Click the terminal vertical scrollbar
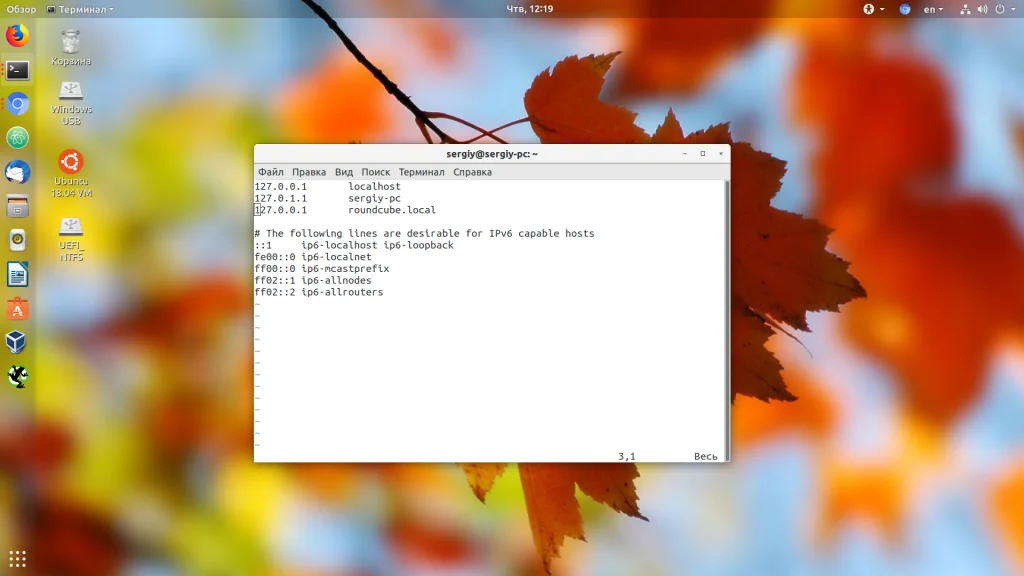The width and height of the screenshot is (1024, 576). (727, 320)
